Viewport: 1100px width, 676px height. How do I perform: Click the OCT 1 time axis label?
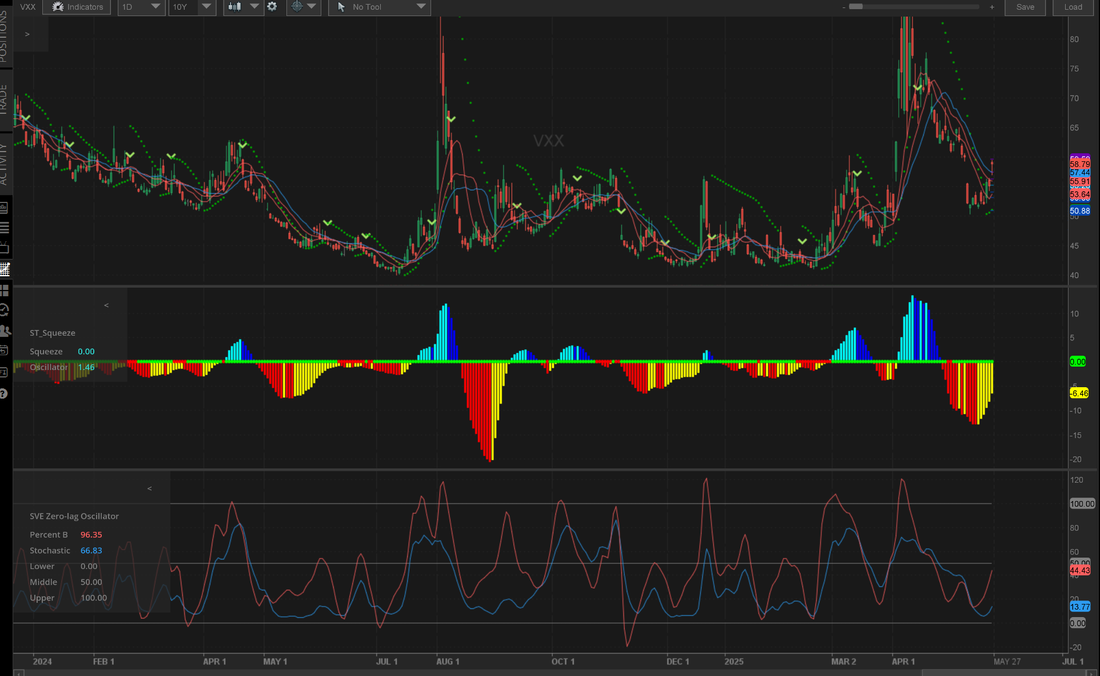(563, 662)
